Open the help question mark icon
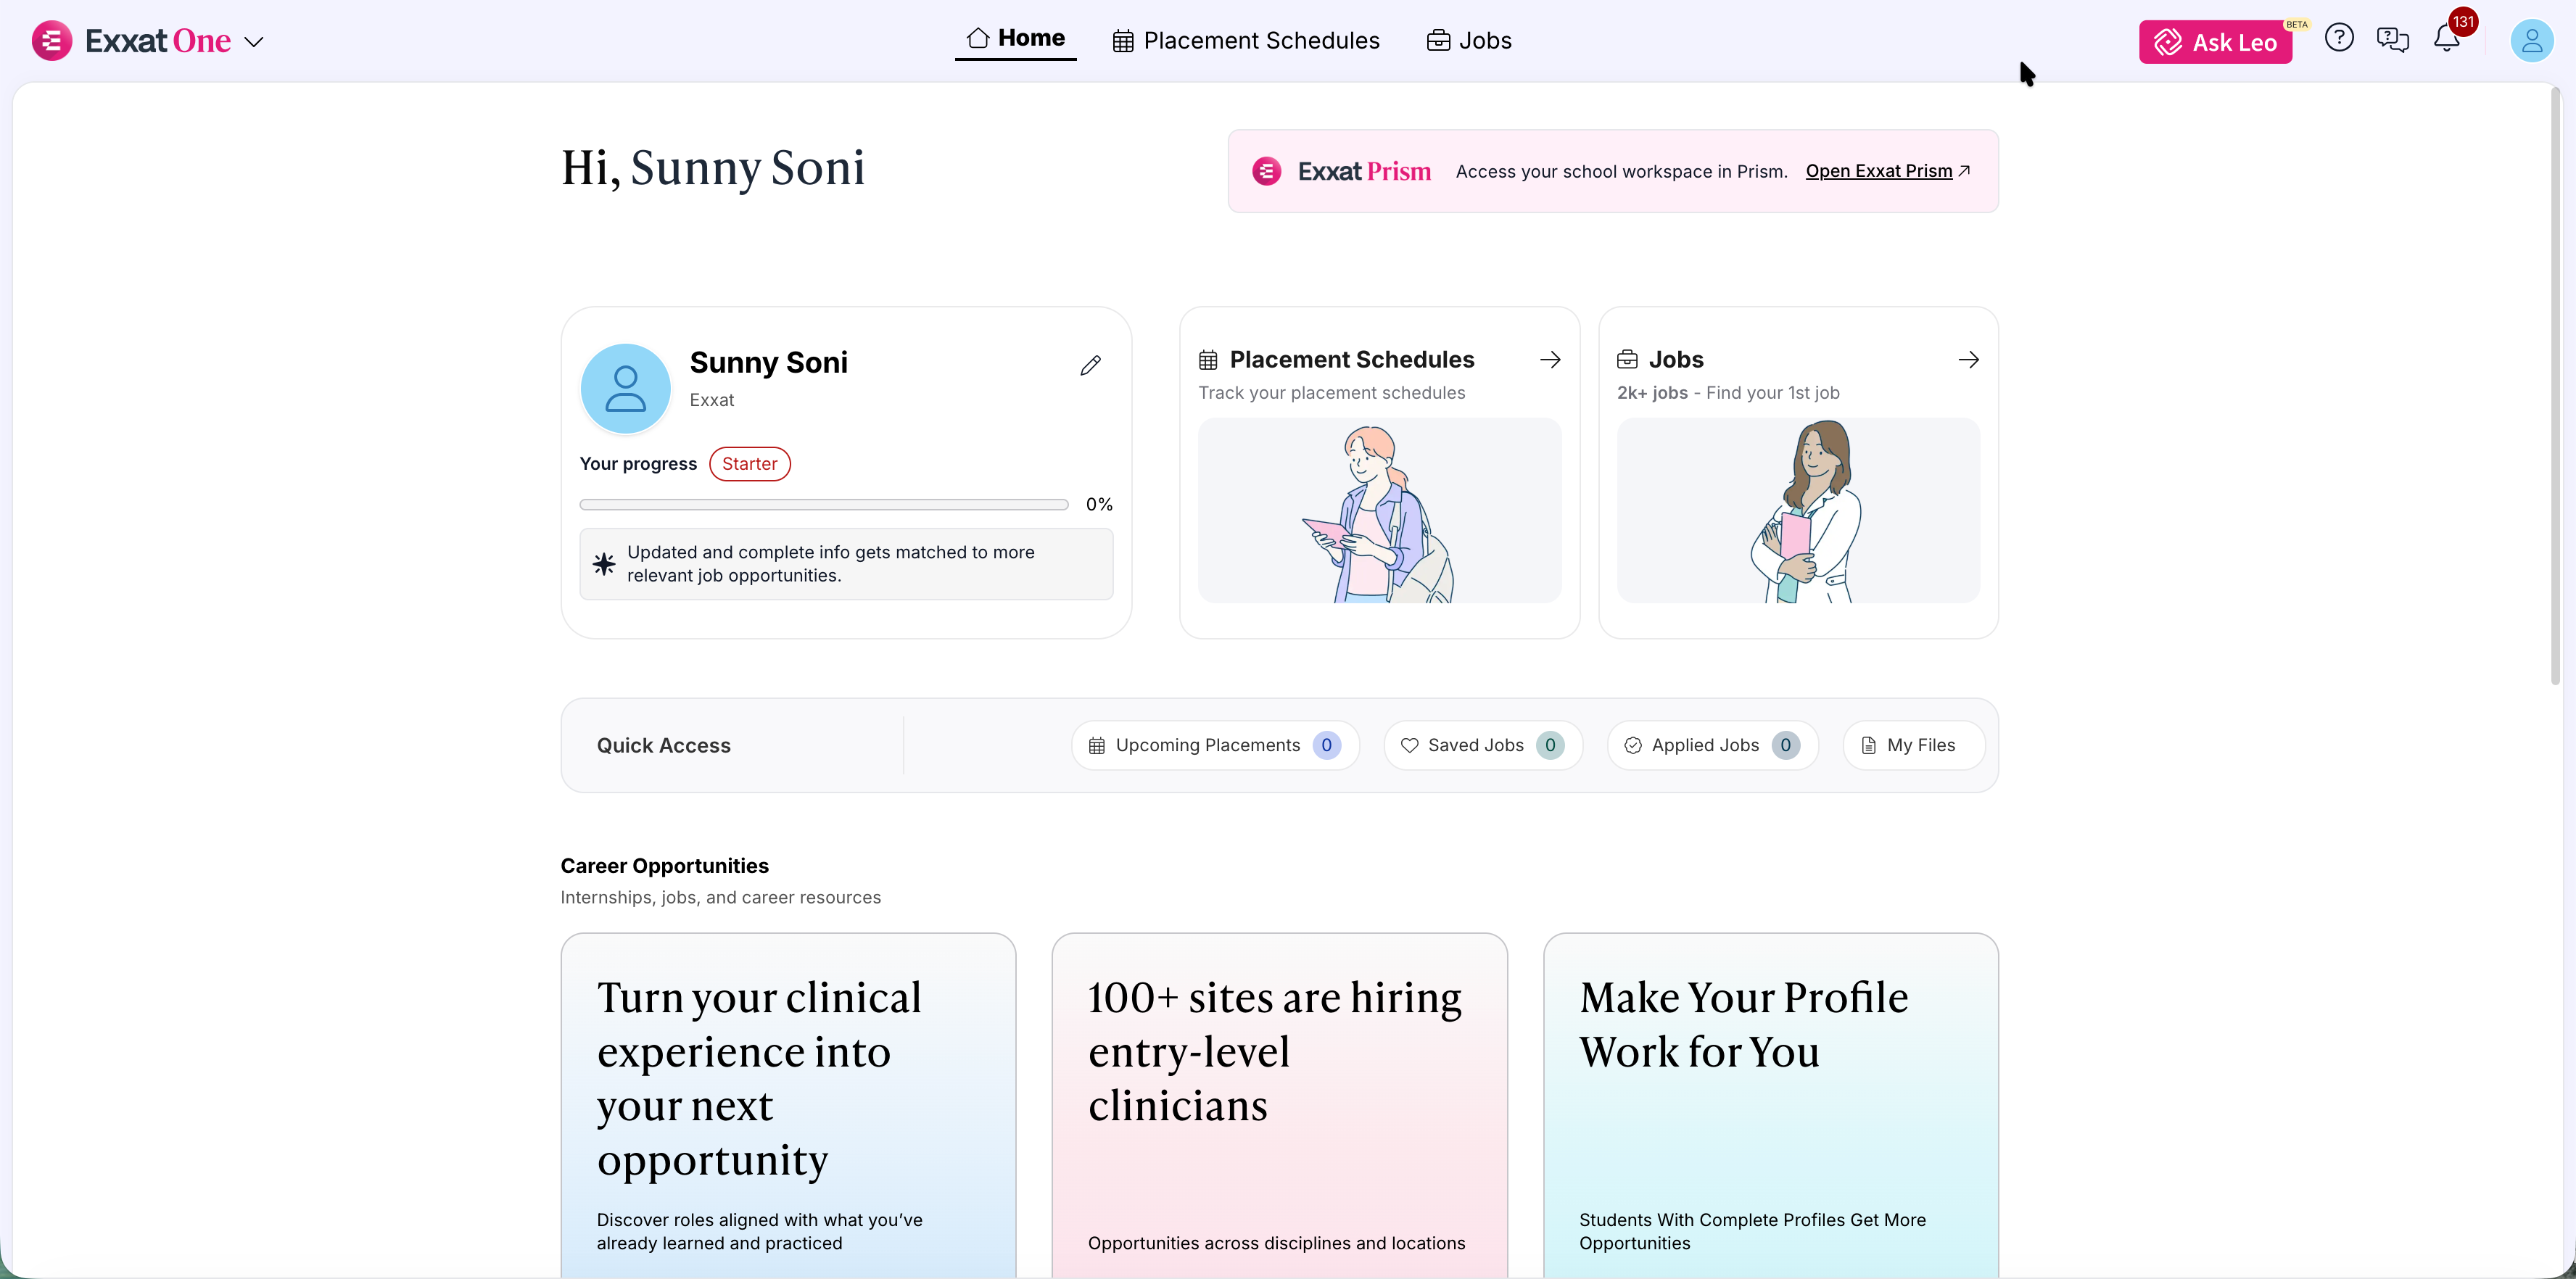The image size is (2576, 1279). click(x=2339, y=39)
